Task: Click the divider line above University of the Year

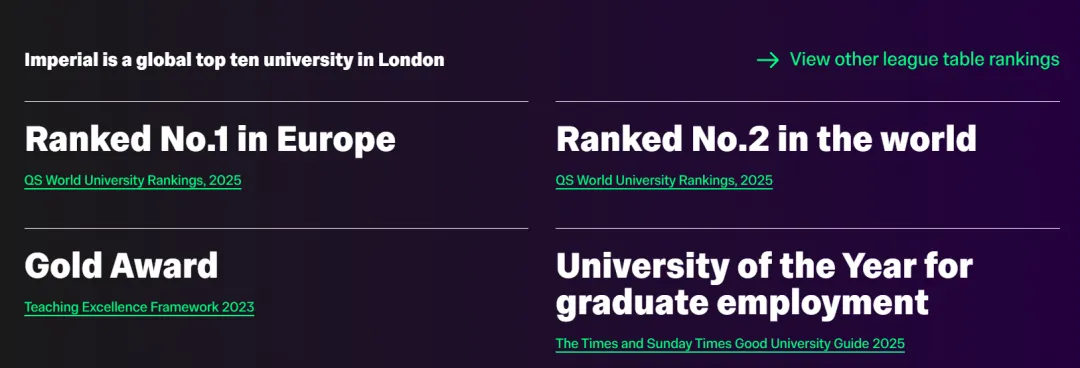Action: coord(807,228)
